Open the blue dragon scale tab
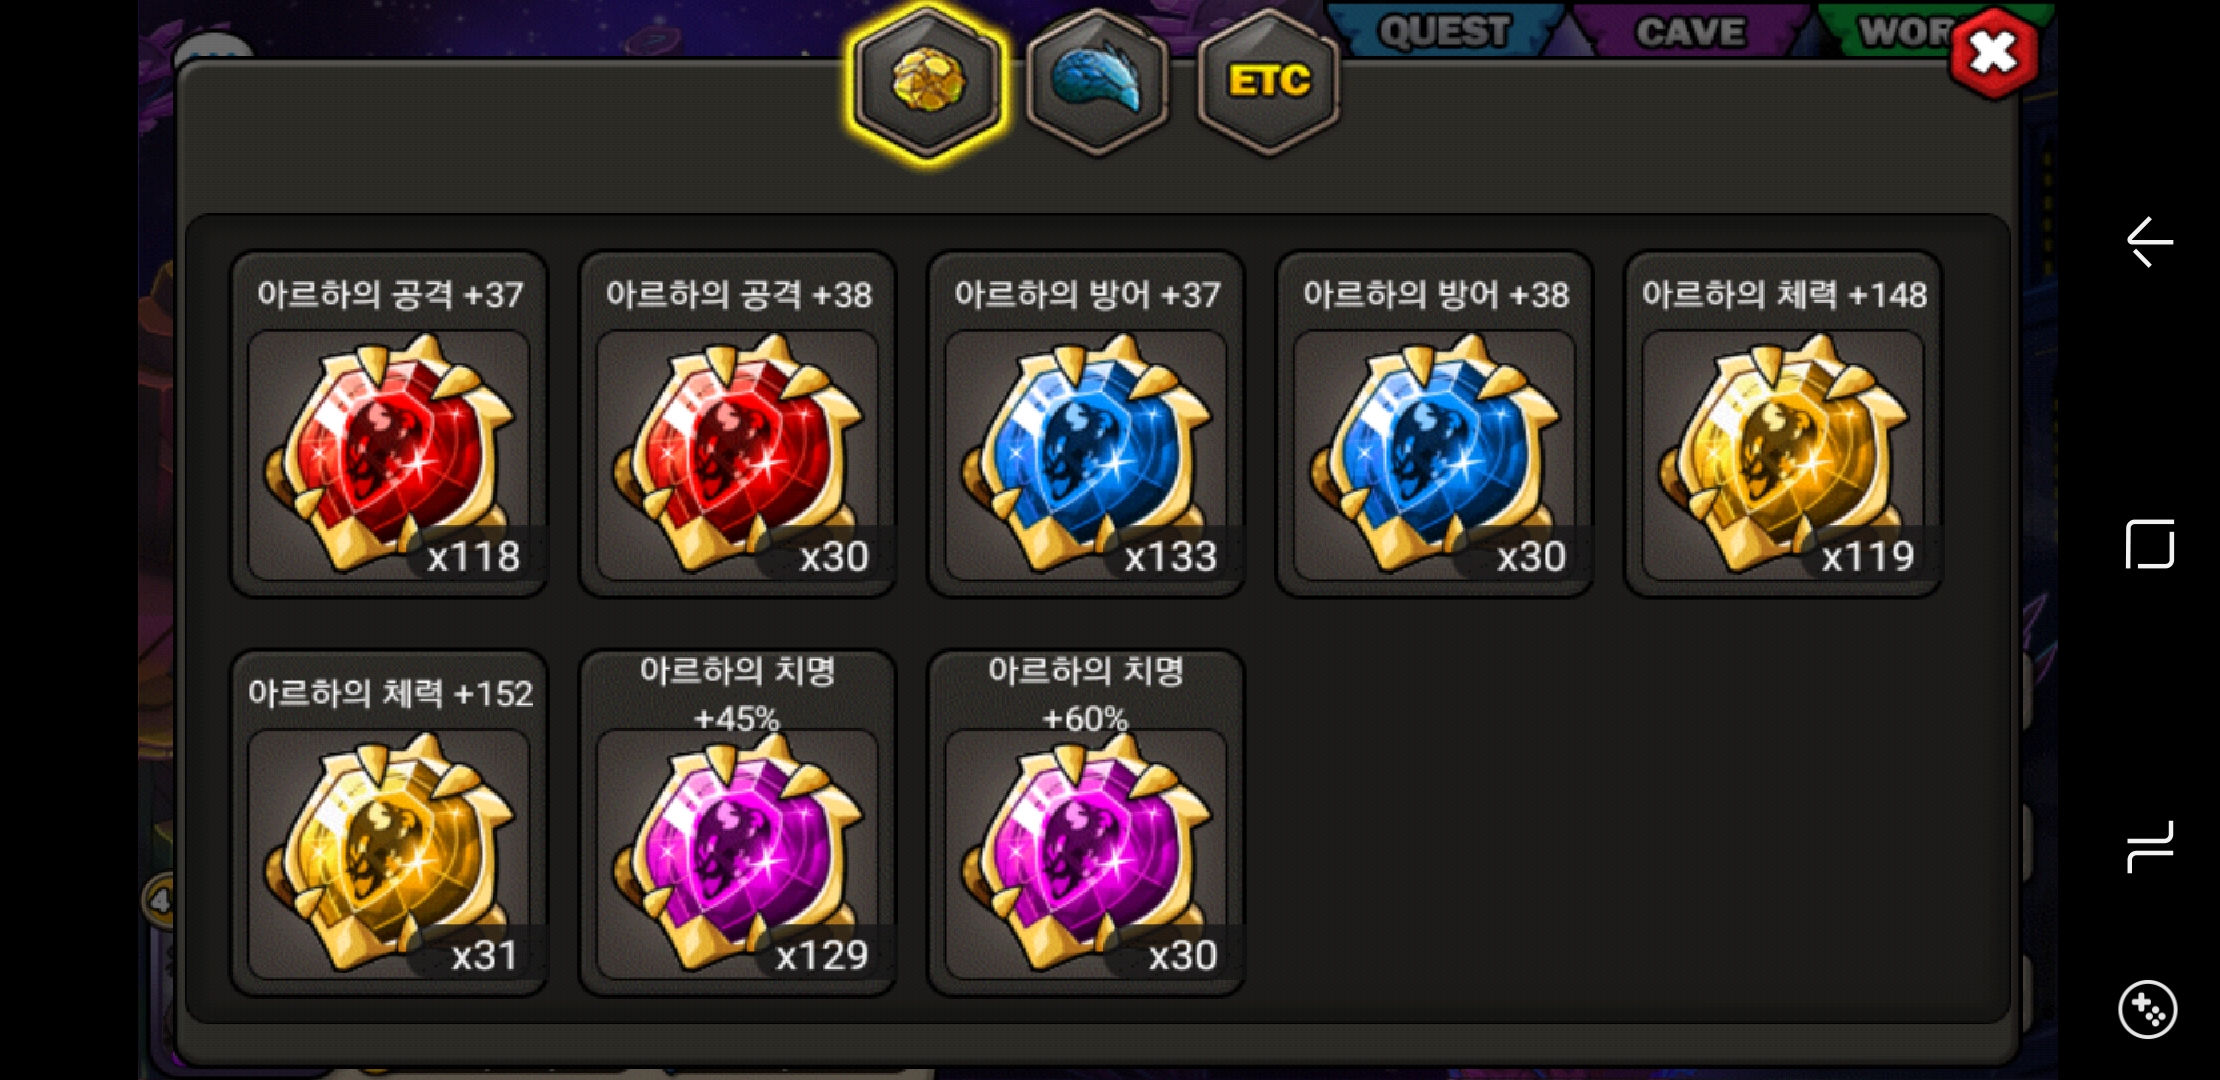Image resolution: width=2220 pixels, height=1080 pixels. 1098,82
